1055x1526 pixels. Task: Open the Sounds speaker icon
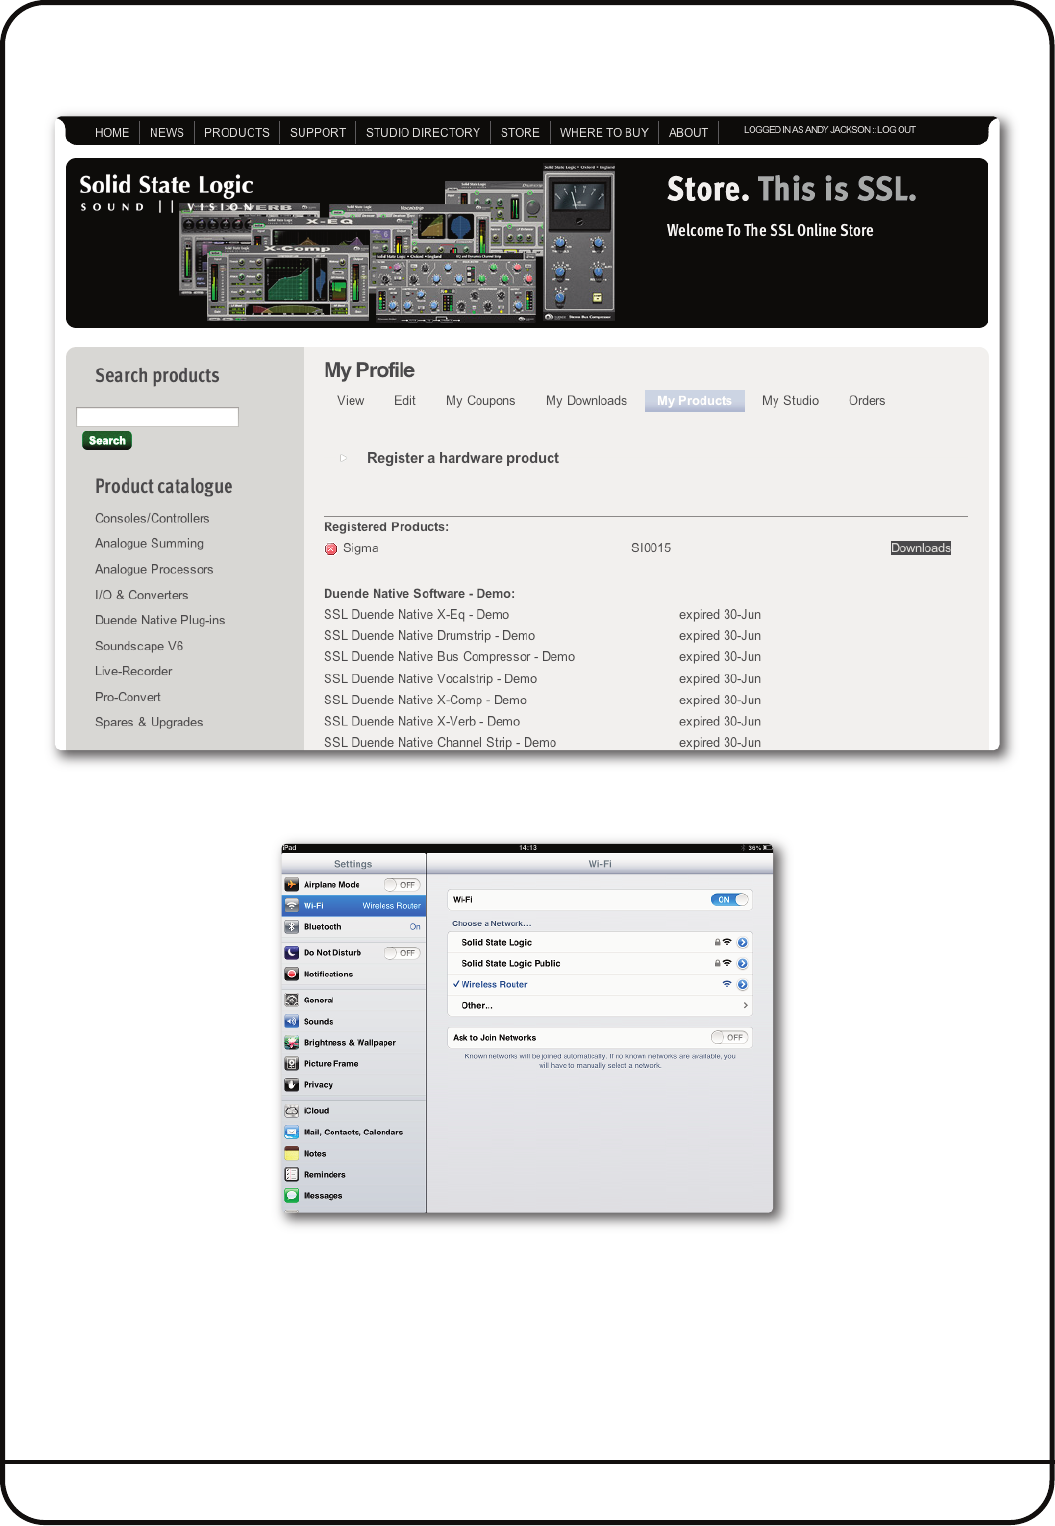click(x=292, y=1022)
